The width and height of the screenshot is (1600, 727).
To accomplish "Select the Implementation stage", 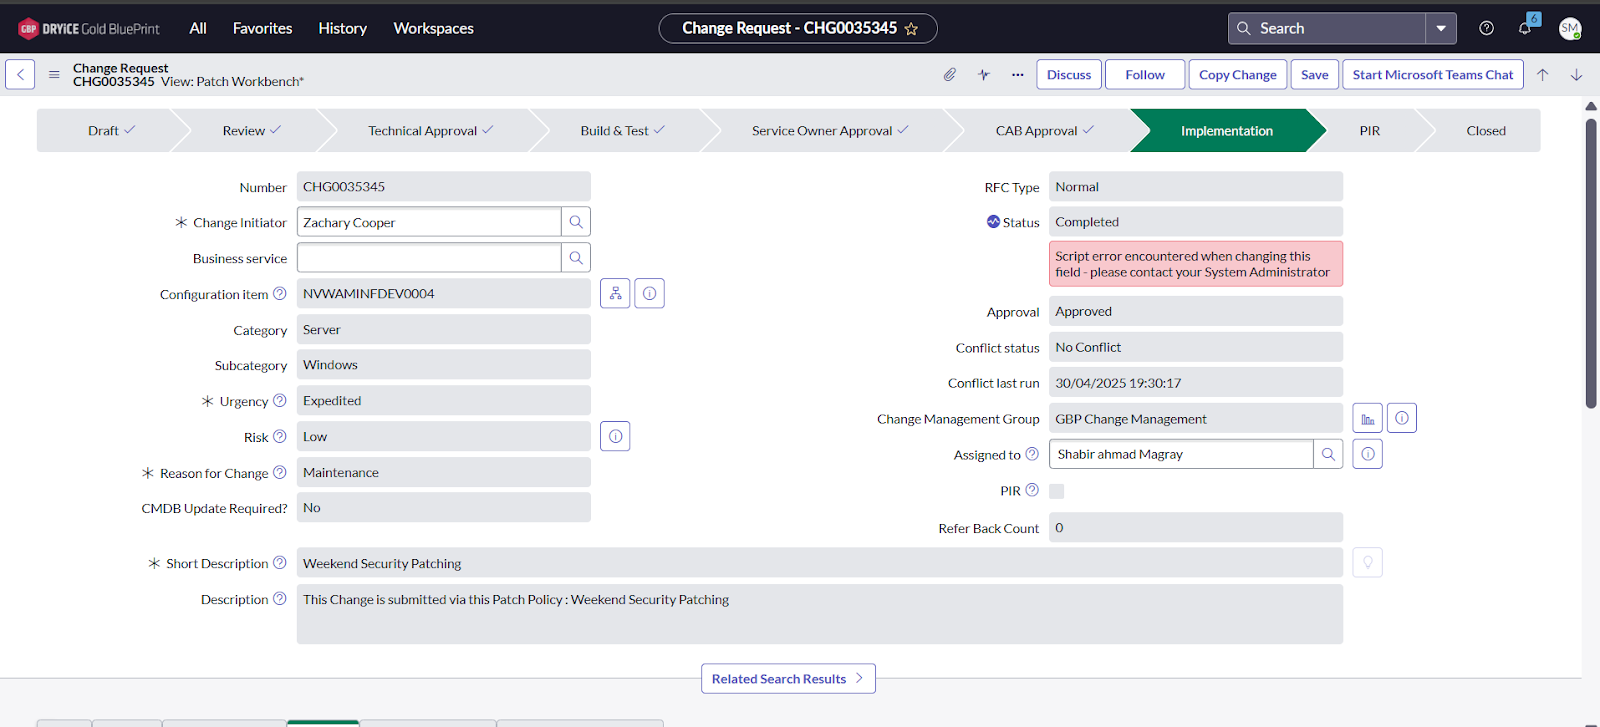I will tap(1227, 130).
